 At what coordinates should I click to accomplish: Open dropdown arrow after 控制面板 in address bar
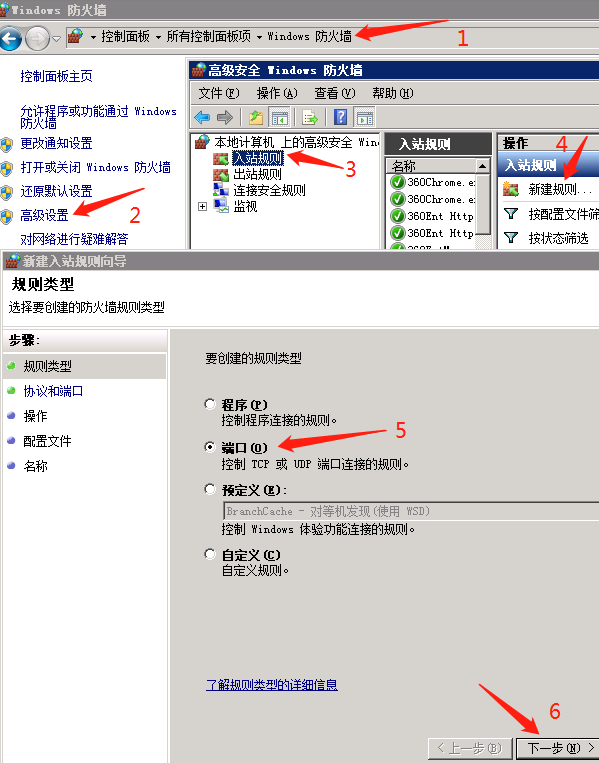158,37
